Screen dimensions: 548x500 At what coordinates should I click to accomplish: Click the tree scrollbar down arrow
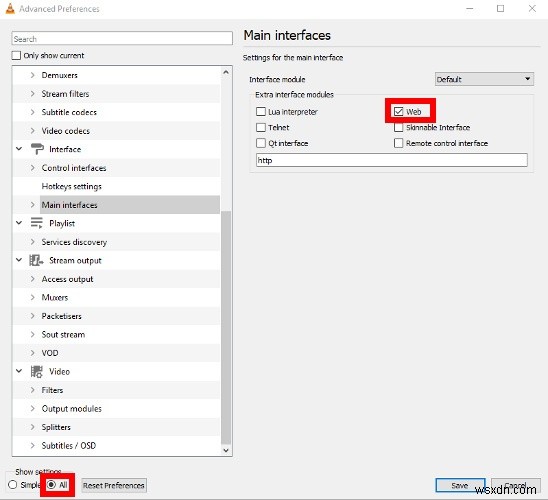226,450
